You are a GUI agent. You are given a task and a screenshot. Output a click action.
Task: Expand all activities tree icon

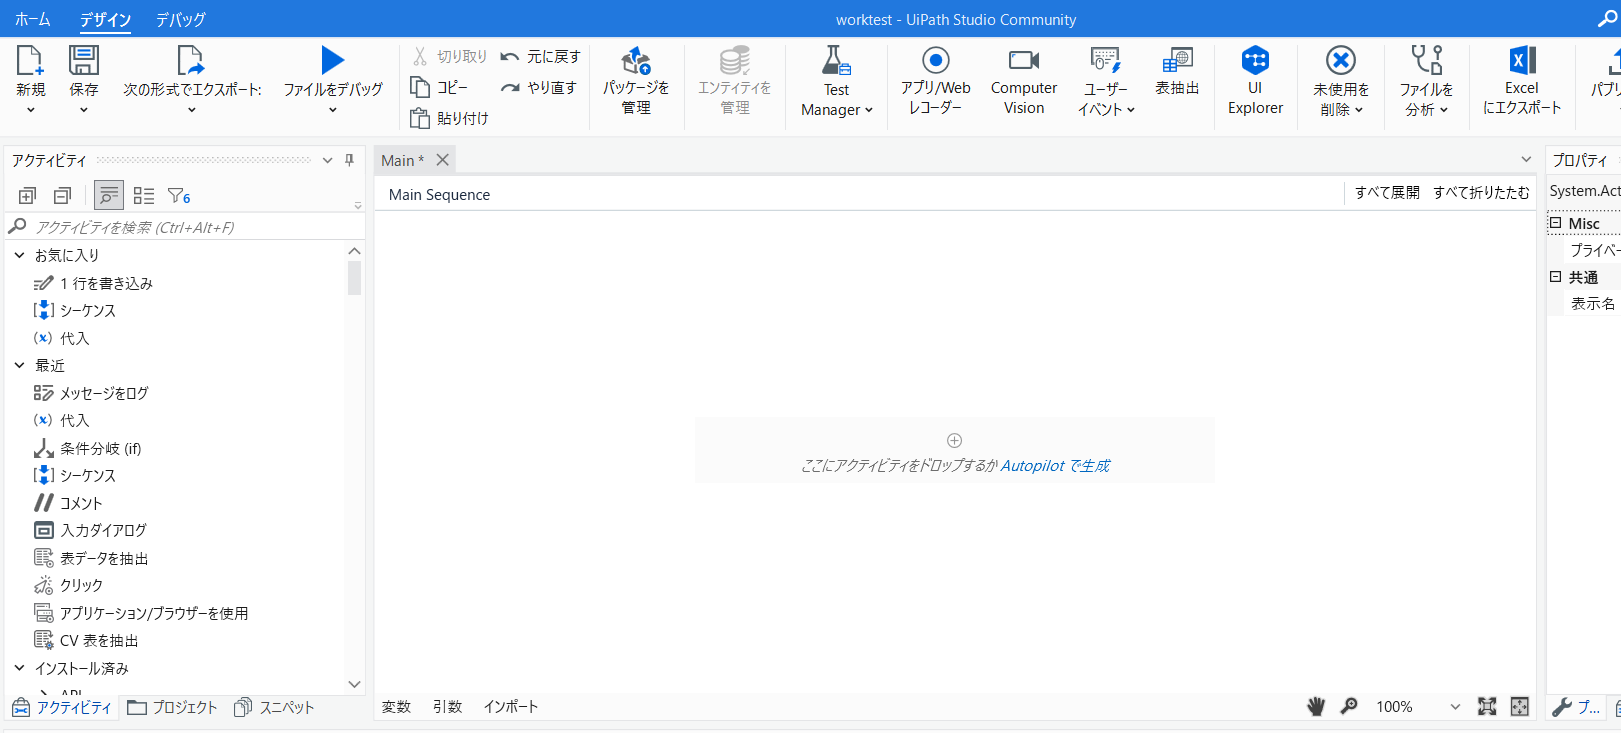(x=27, y=196)
